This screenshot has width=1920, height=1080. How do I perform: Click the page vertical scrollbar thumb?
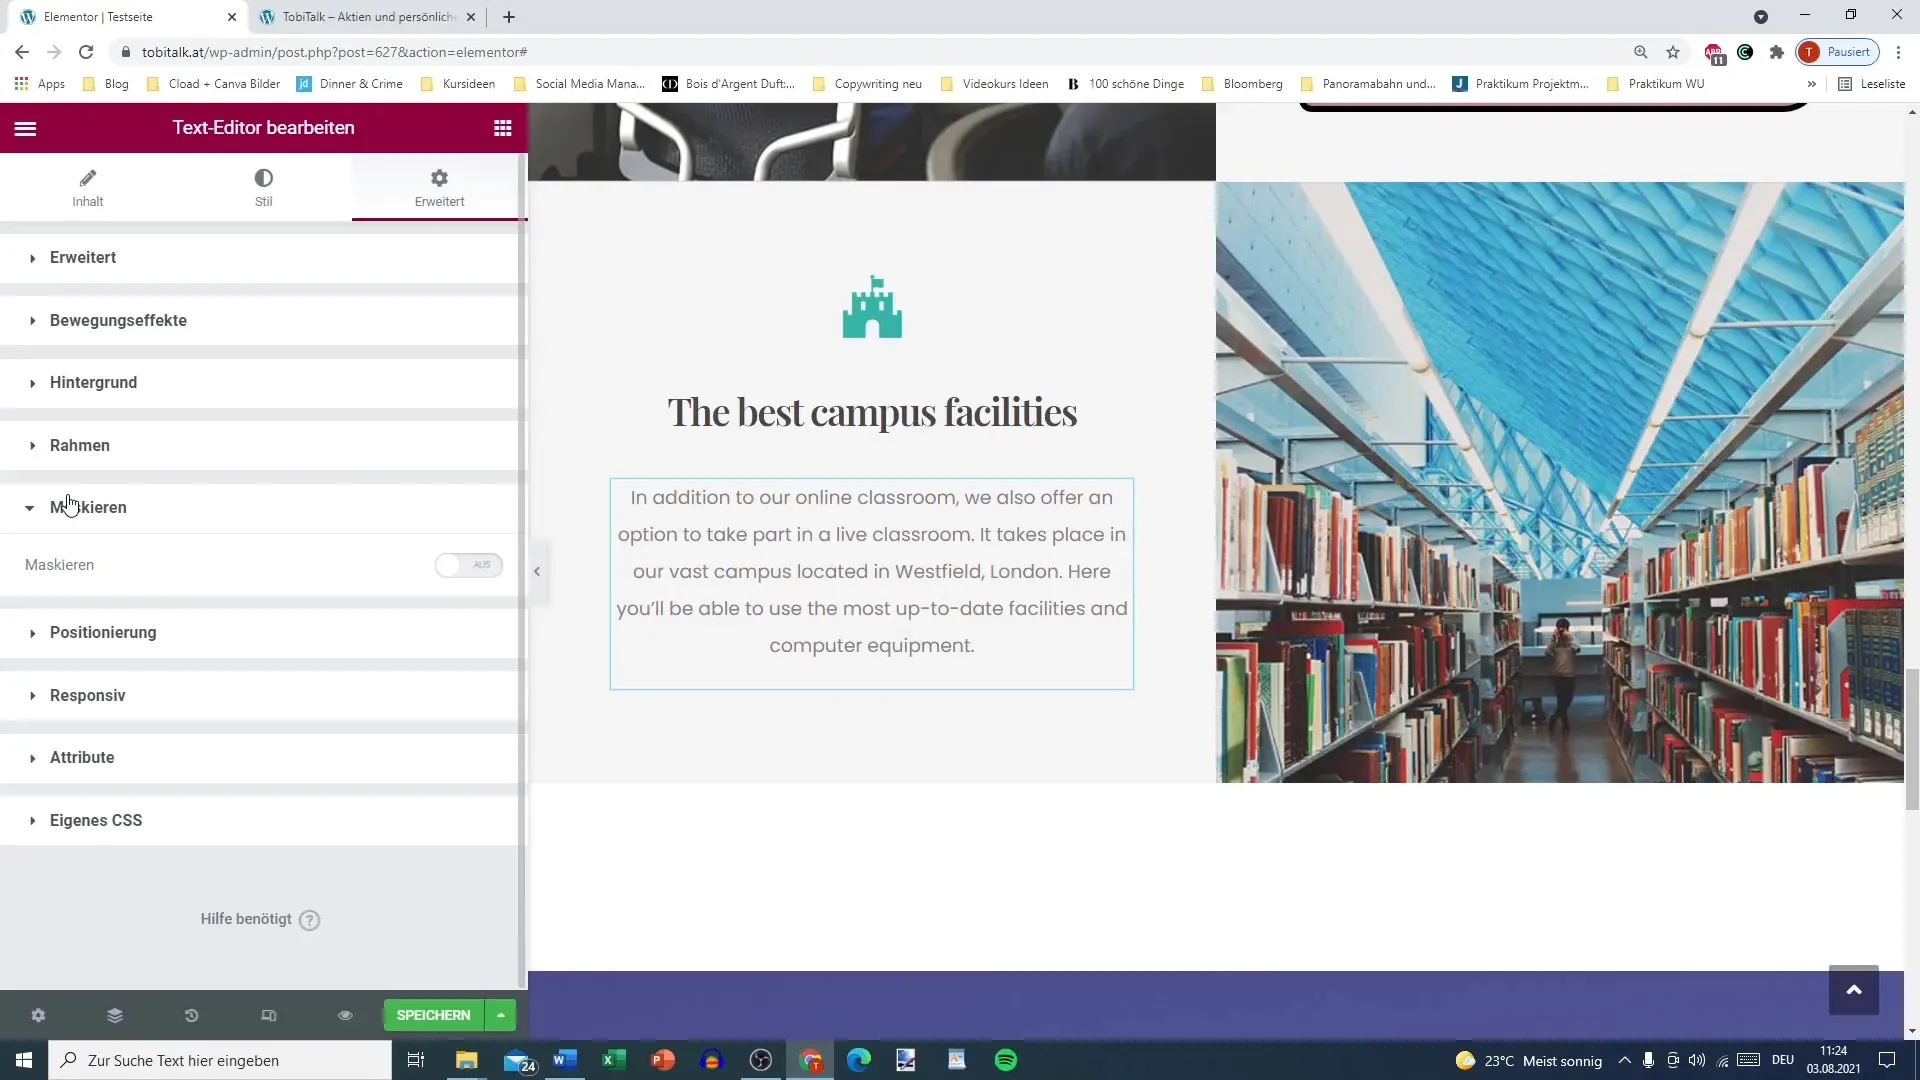click(1912, 740)
